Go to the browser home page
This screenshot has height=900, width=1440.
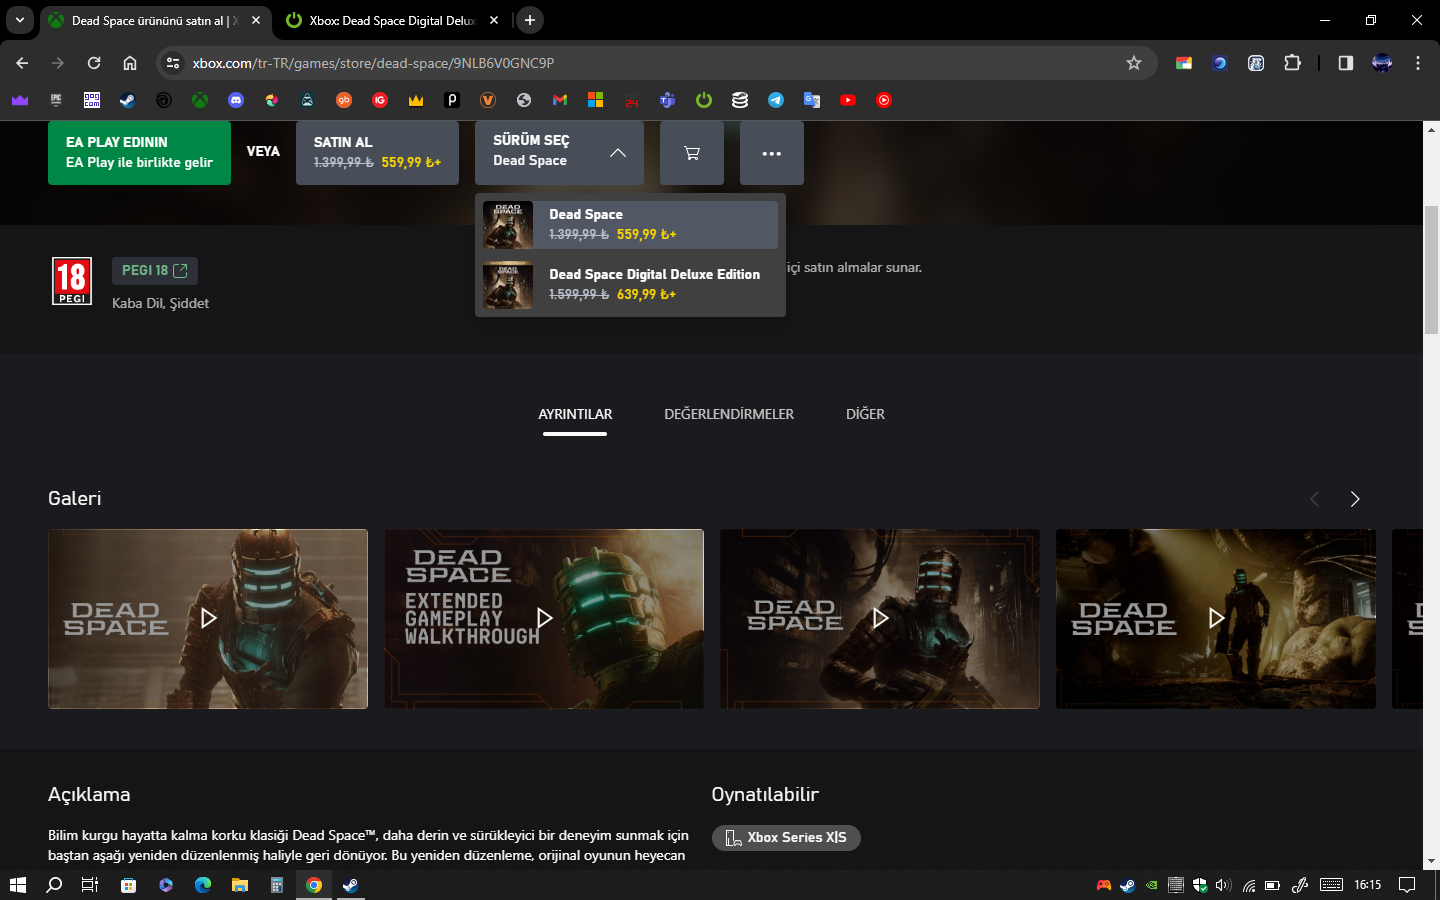click(x=130, y=63)
